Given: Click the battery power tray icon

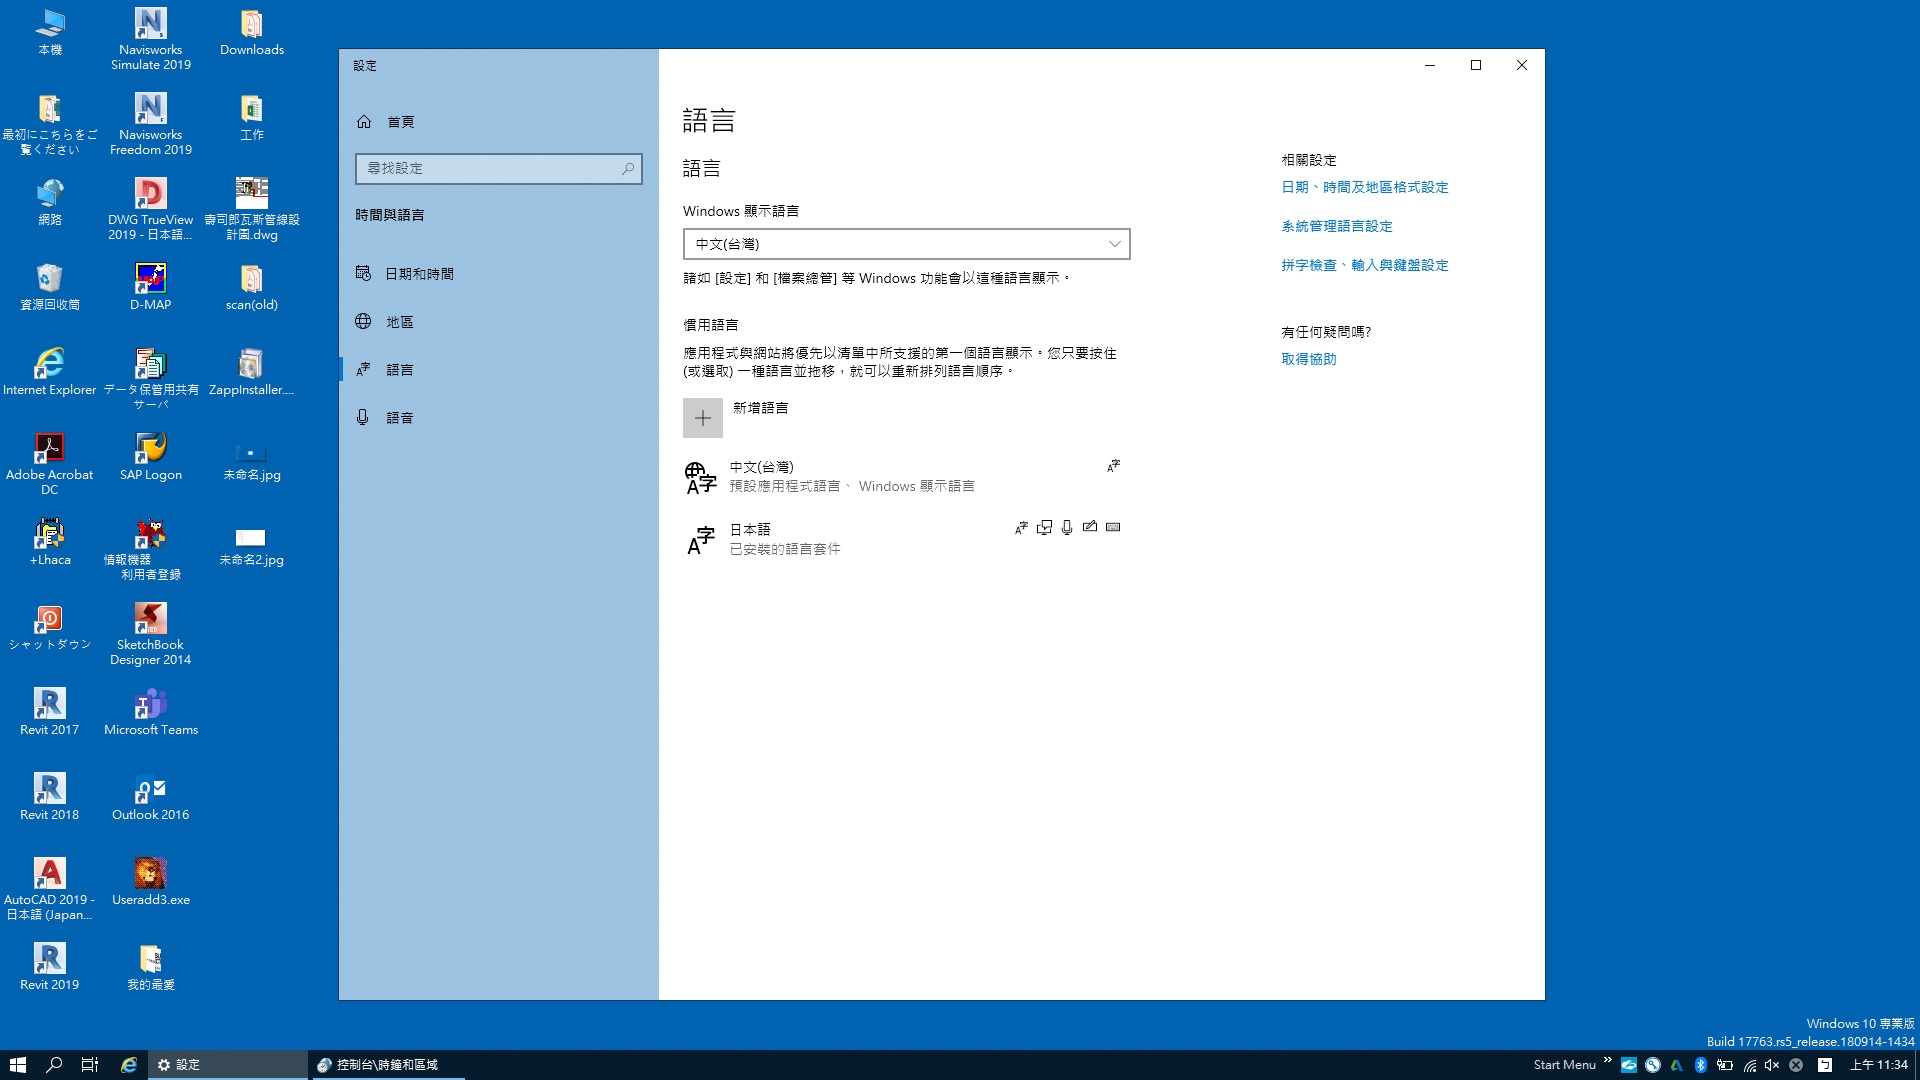Looking at the screenshot, I should click(x=1725, y=1065).
